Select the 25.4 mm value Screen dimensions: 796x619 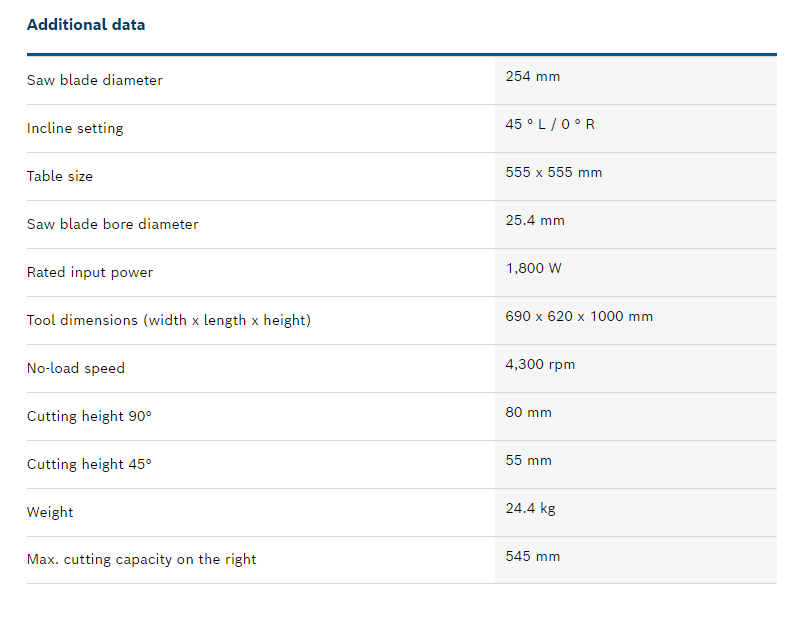535,220
